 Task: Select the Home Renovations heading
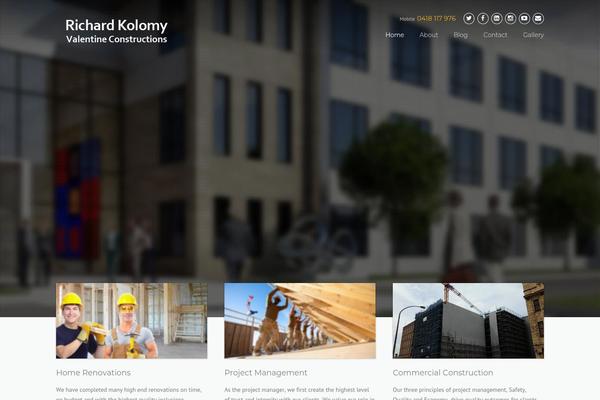pos(93,372)
